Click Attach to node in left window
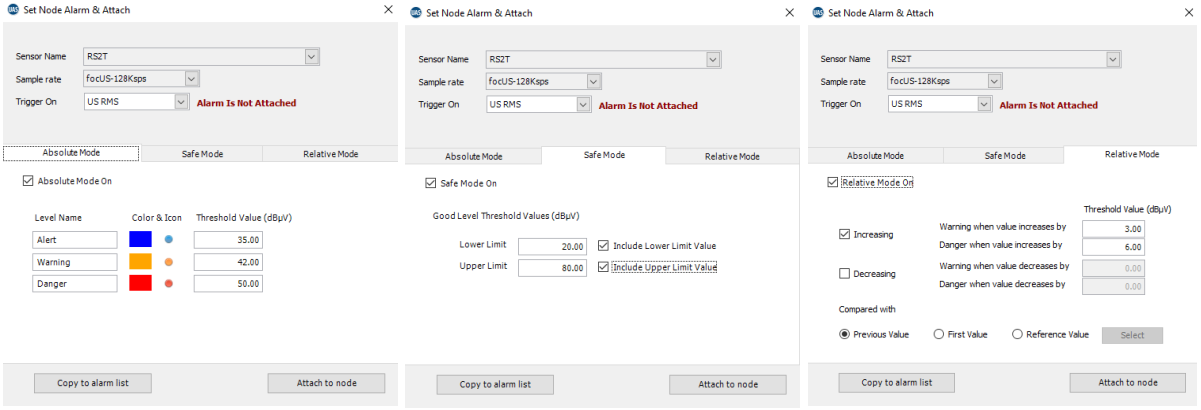 pos(326,383)
